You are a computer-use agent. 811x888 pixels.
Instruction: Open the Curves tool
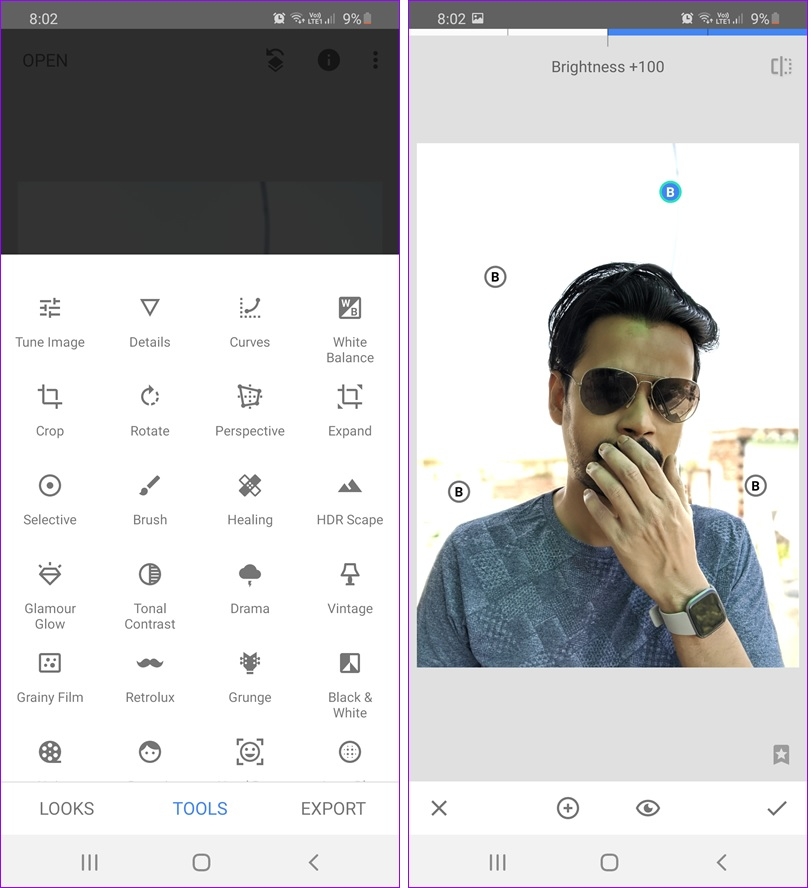[x=250, y=323]
